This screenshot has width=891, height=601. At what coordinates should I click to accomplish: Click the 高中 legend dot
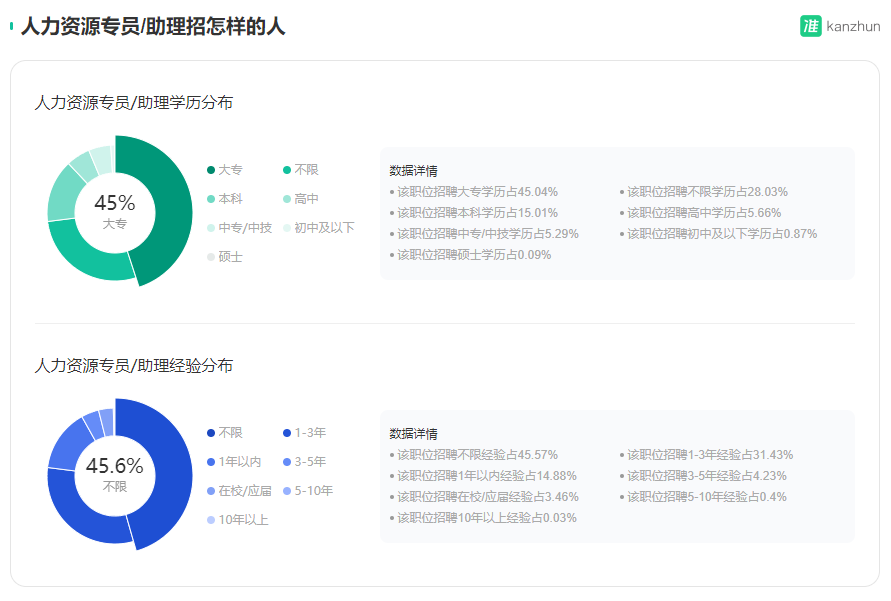[287, 199]
